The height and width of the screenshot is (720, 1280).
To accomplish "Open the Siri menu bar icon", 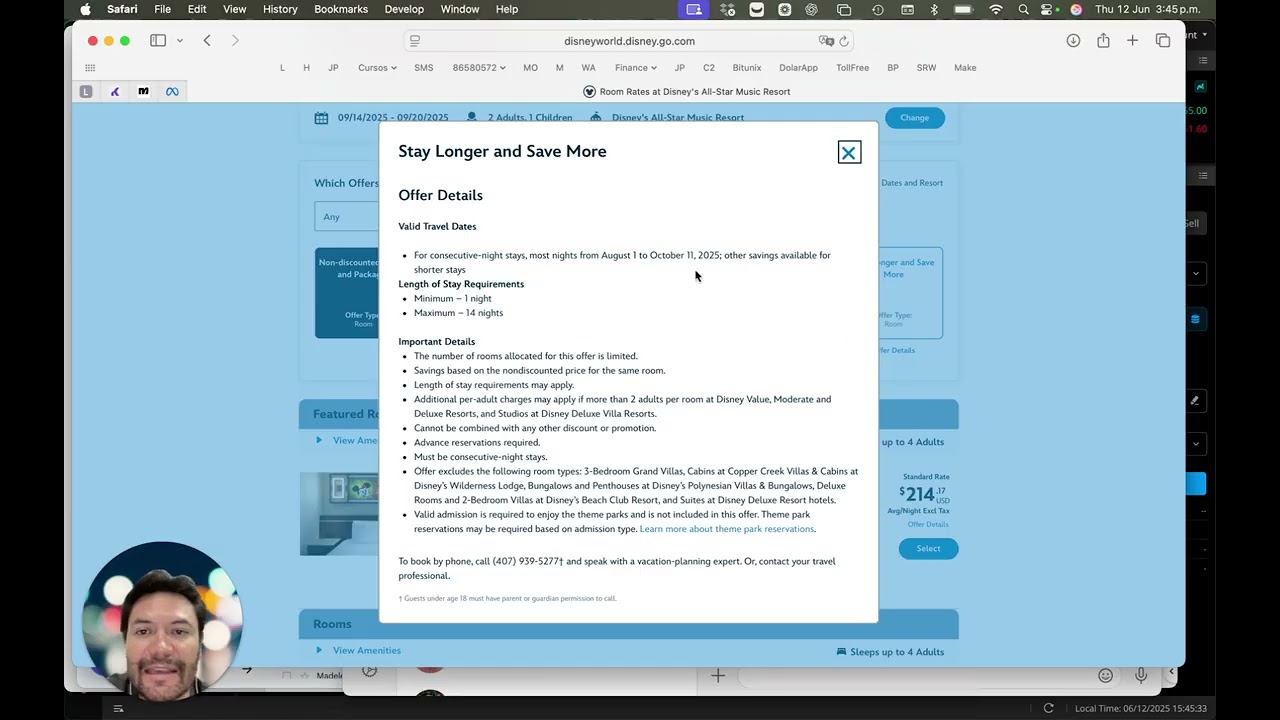I will click(1076, 10).
